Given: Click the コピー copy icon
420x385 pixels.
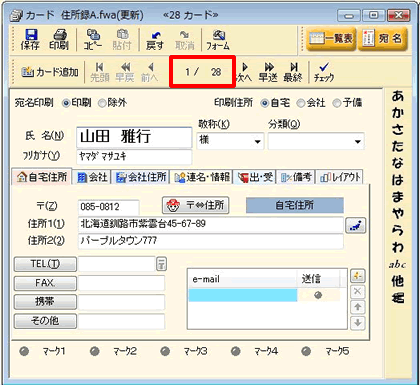Looking at the screenshot, I should coord(92,39).
